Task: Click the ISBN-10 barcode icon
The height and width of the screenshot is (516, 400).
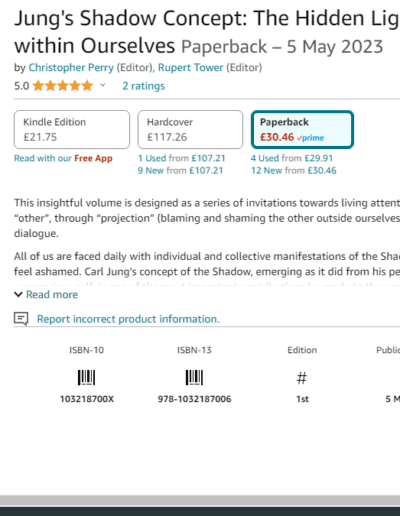Action: tap(86, 377)
